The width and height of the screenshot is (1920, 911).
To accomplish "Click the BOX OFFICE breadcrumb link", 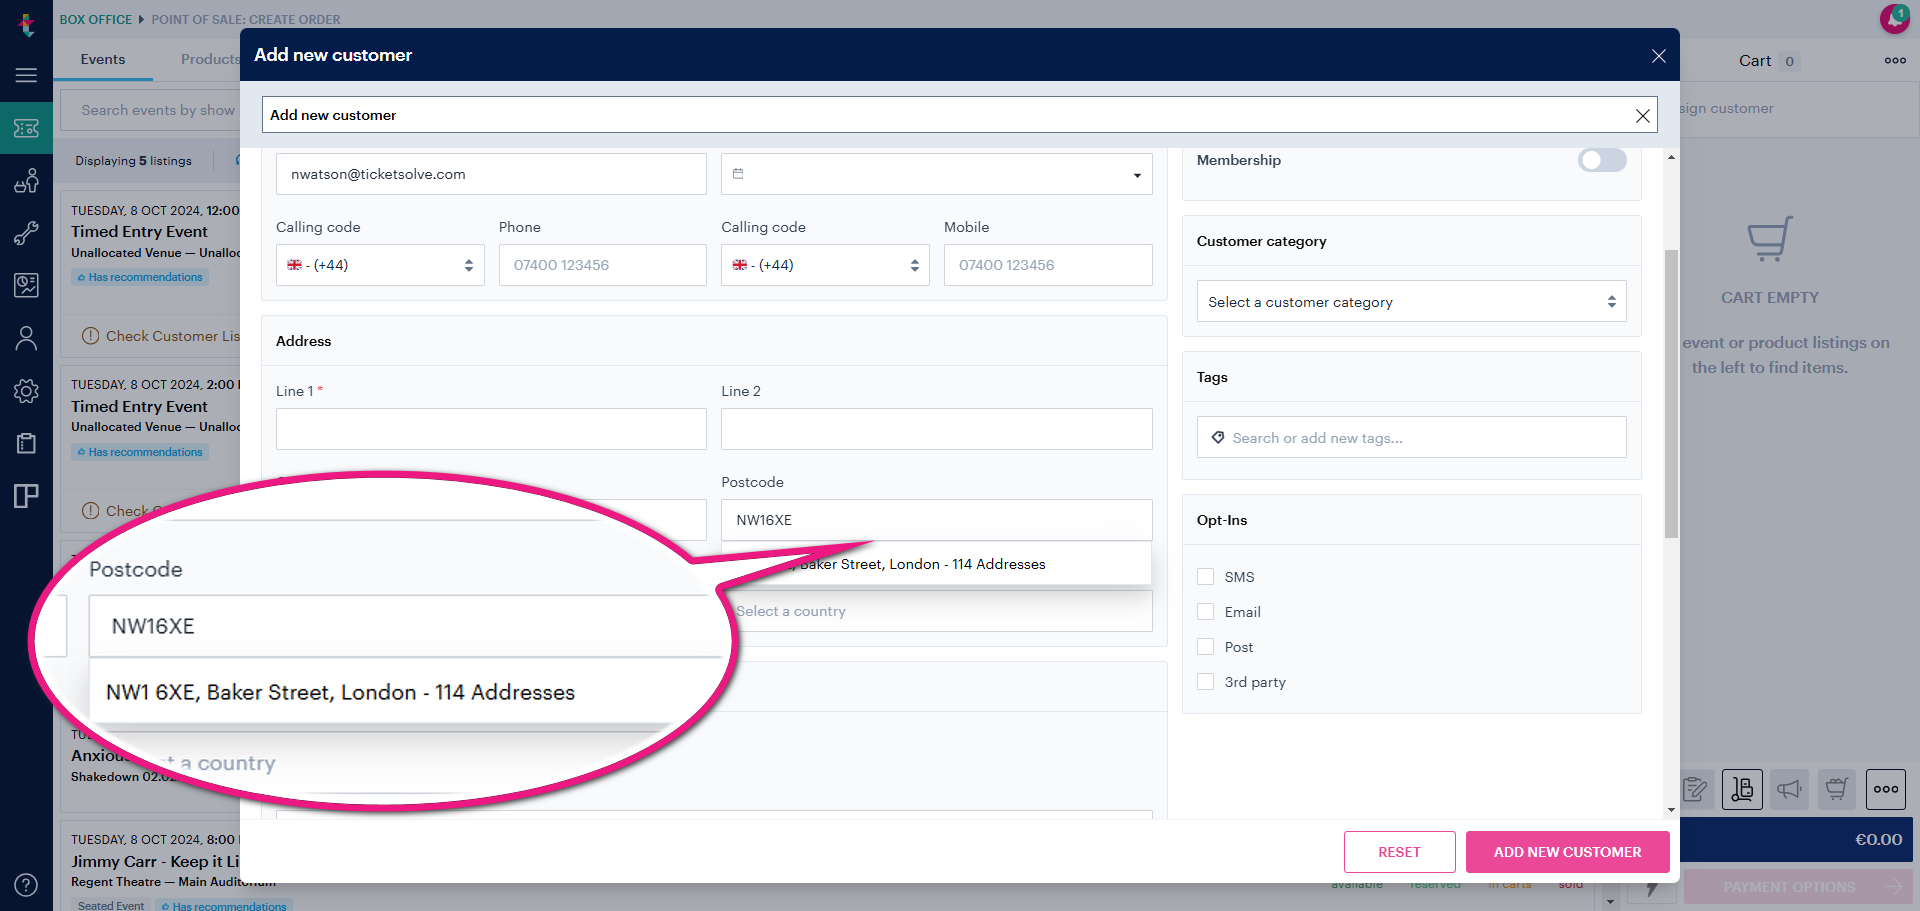I will (96, 19).
